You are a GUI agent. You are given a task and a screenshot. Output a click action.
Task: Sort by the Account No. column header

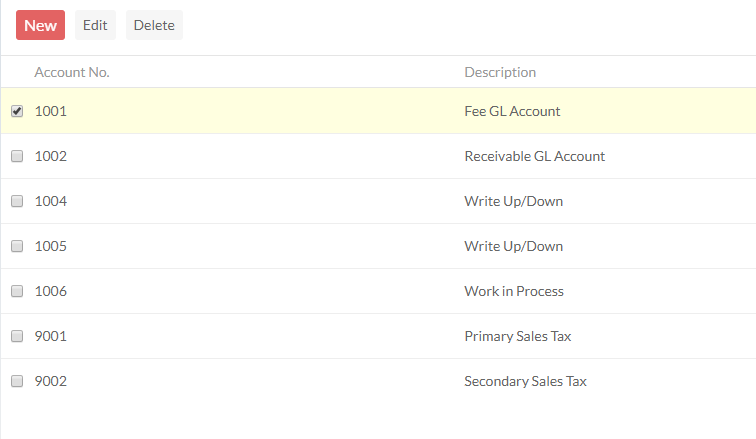[72, 73]
